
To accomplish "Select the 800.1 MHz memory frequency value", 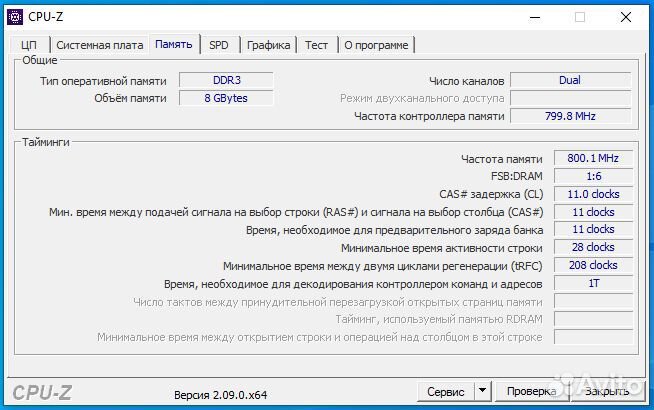I will [x=593, y=158].
